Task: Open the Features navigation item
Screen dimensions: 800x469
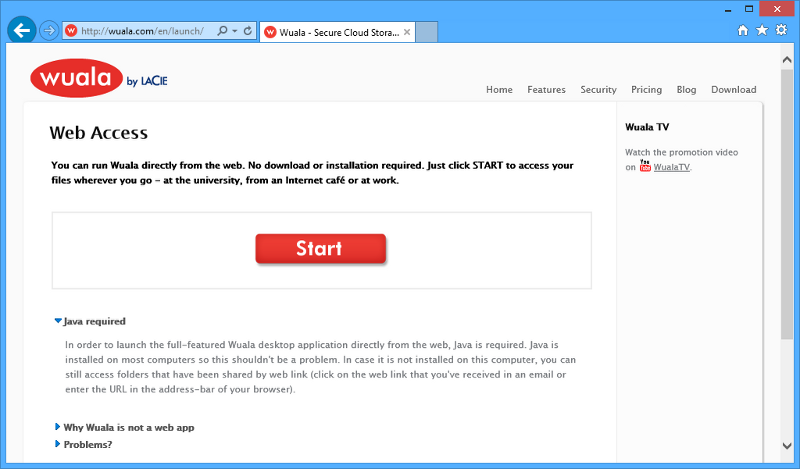Action: coord(546,90)
